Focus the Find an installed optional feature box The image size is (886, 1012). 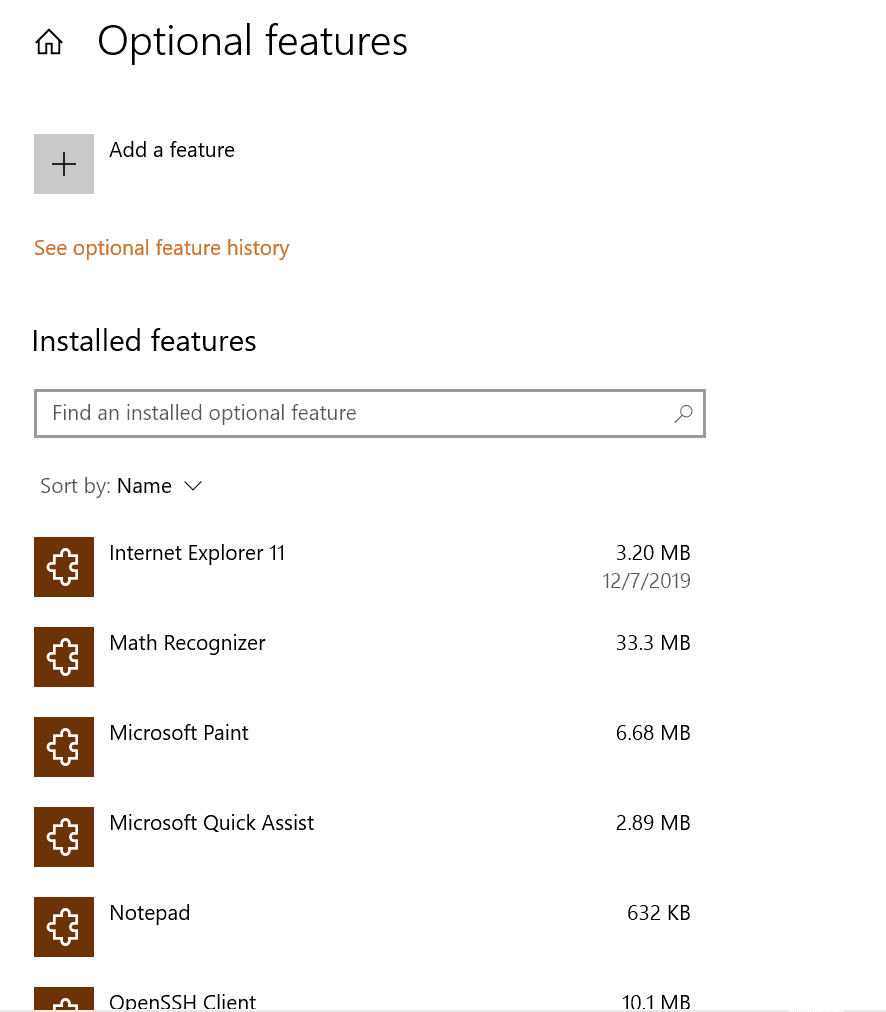370,413
